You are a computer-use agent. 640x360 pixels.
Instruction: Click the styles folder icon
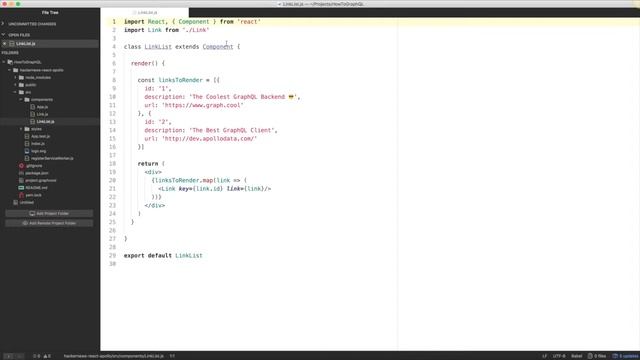pos(27,129)
